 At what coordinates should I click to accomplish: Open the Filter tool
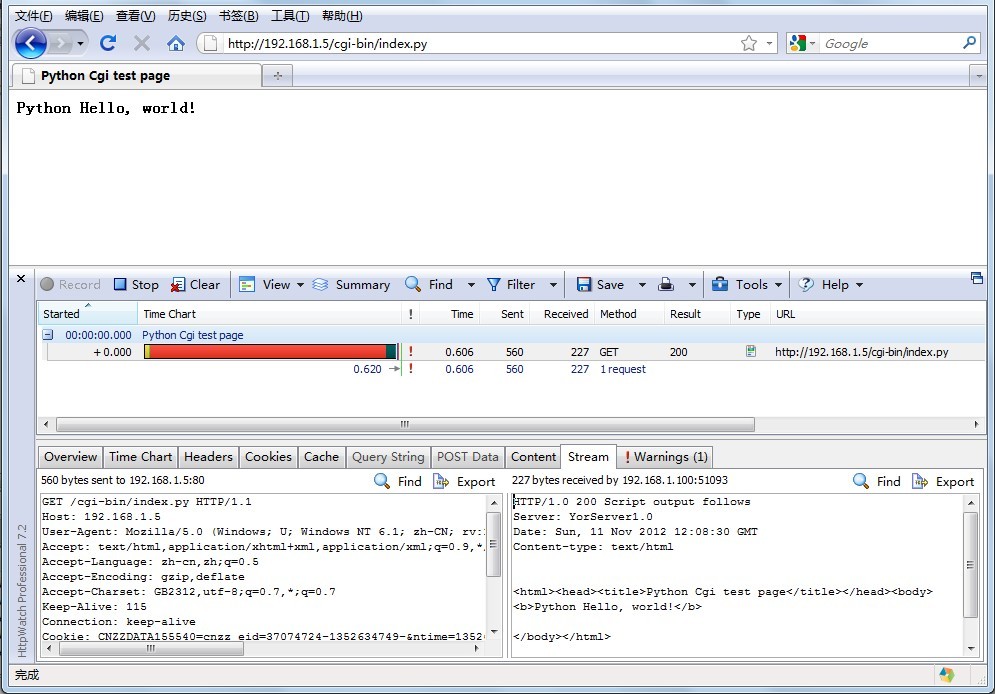click(x=511, y=284)
